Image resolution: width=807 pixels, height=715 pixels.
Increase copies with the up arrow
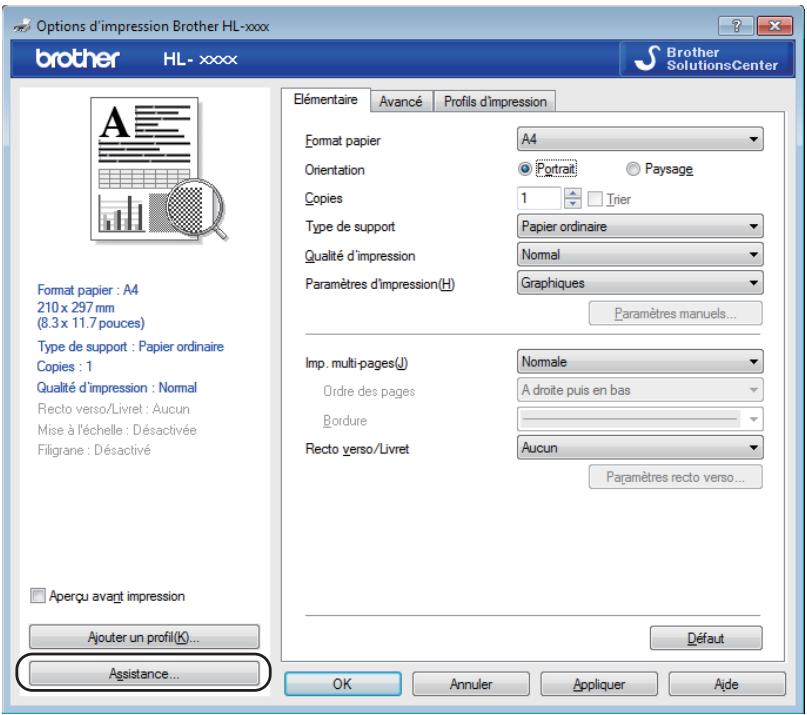point(572,194)
